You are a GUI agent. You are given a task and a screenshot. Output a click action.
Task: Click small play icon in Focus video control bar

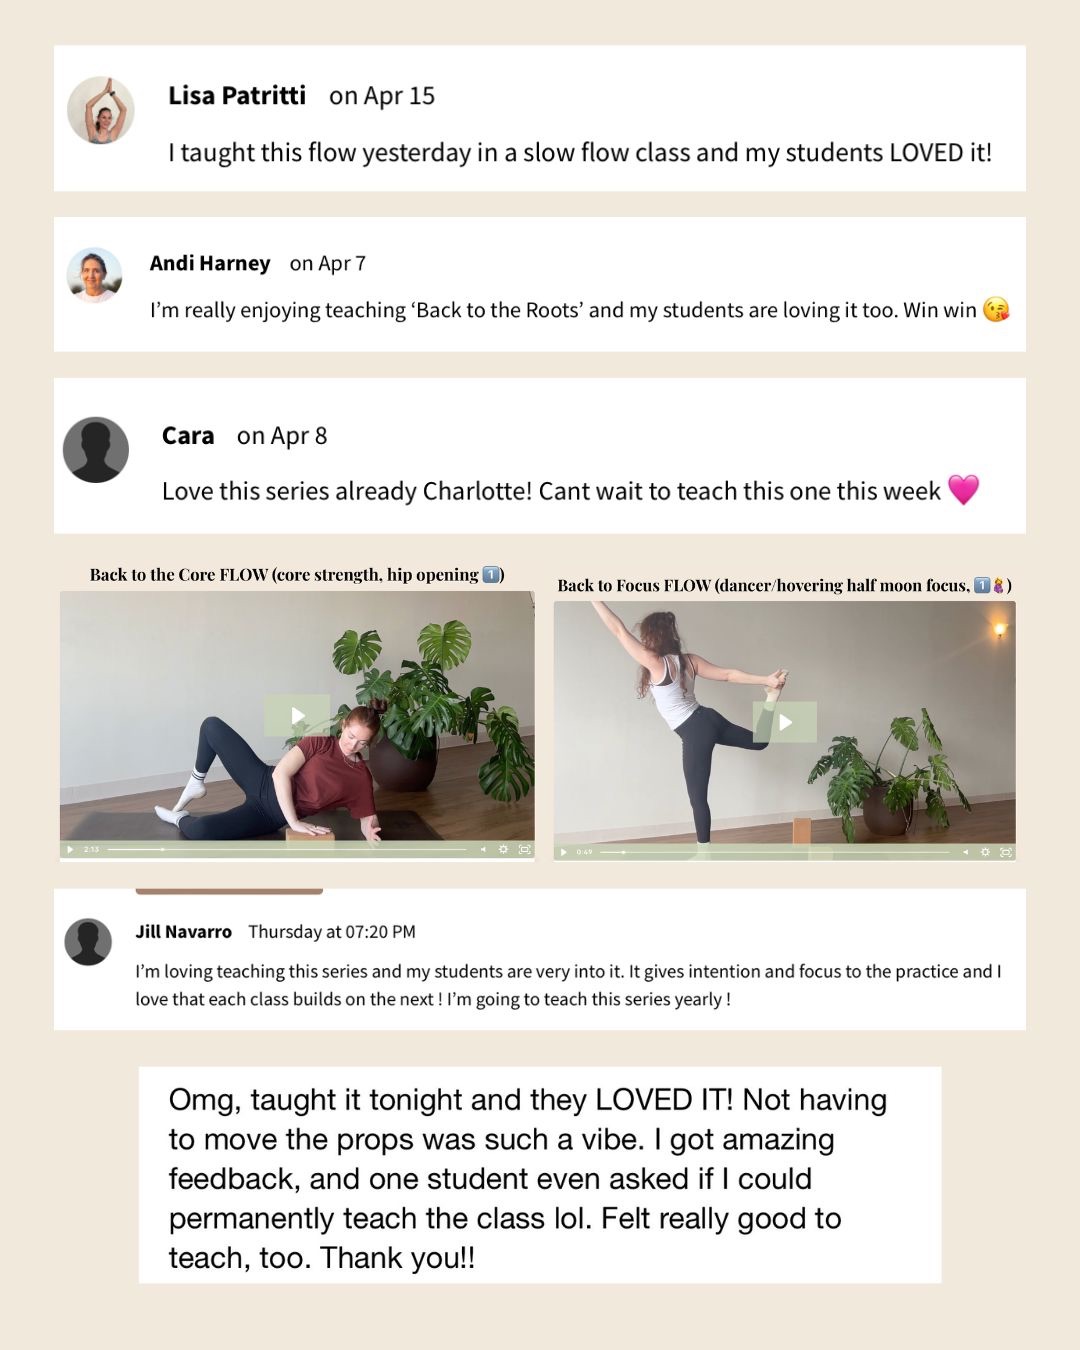click(x=564, y=852)
